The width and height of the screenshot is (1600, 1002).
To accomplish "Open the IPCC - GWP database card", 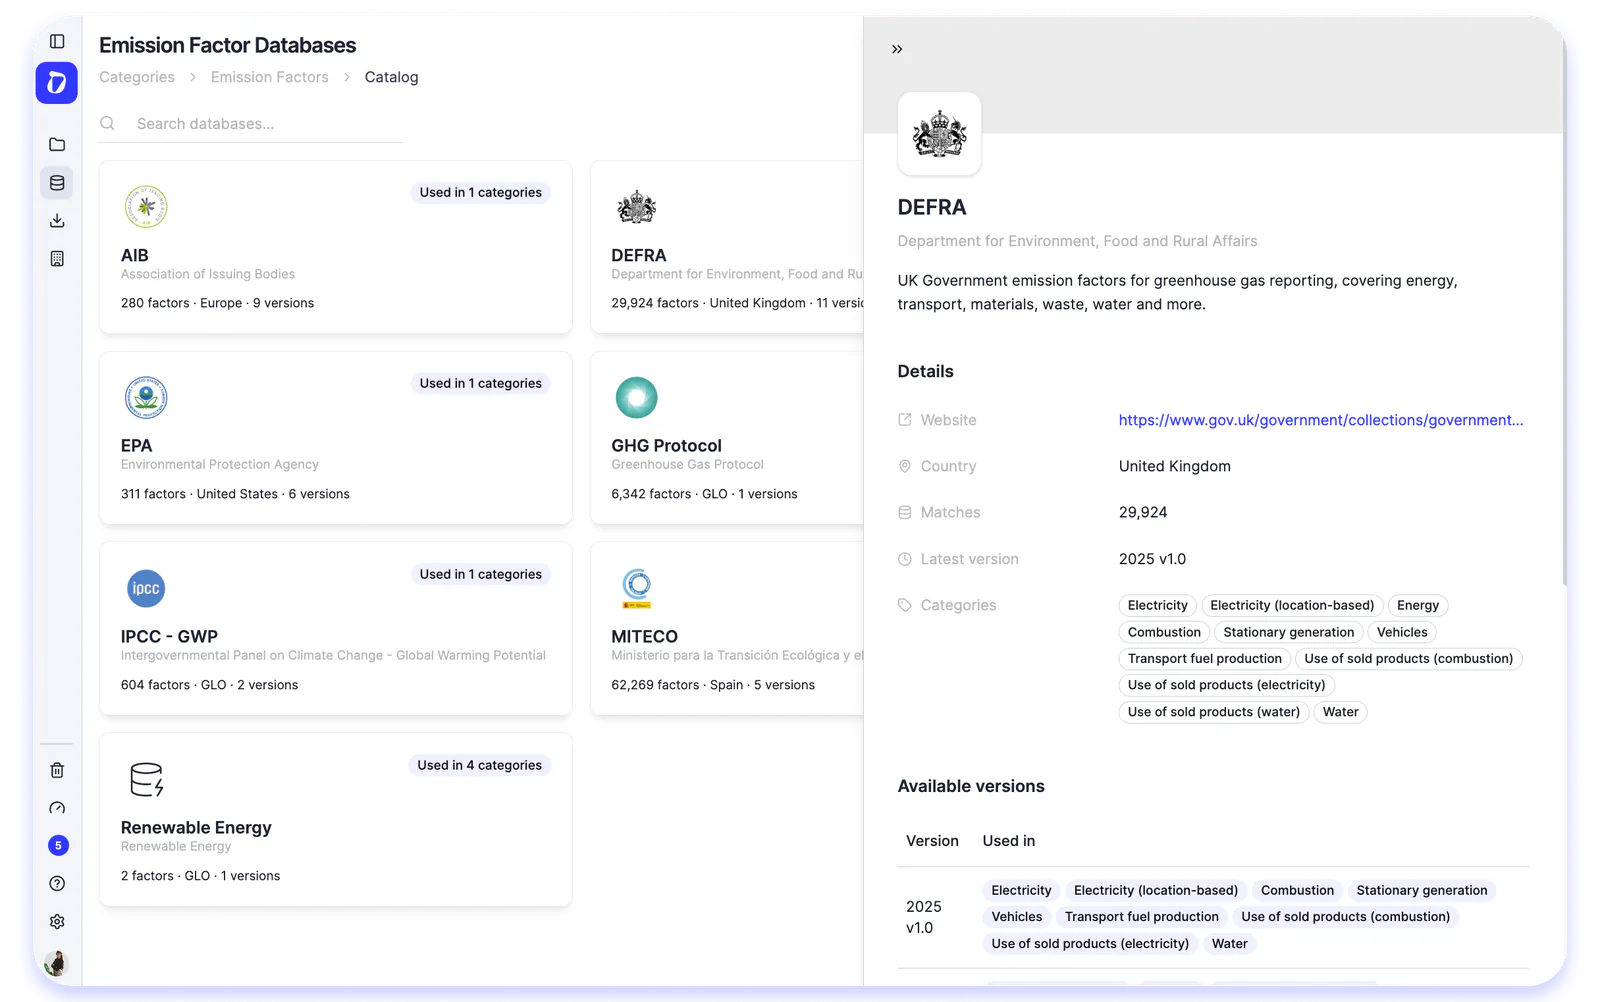I will pyautogui.click(x=336, y=628).
